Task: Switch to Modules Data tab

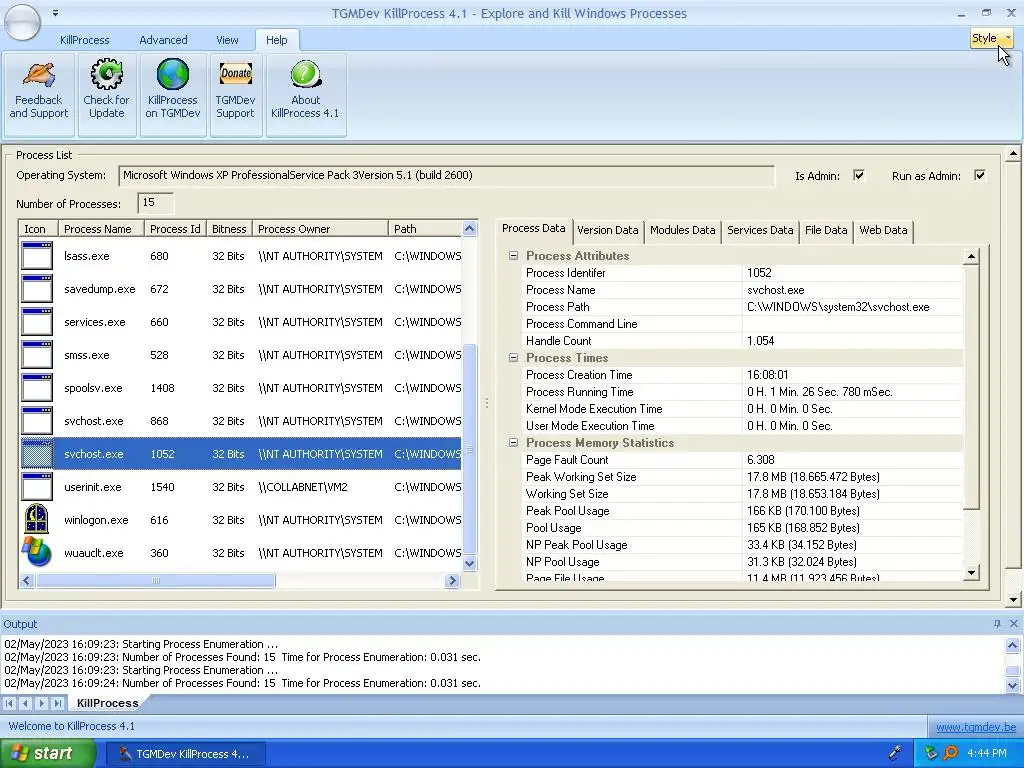Action: pos(682,230)
